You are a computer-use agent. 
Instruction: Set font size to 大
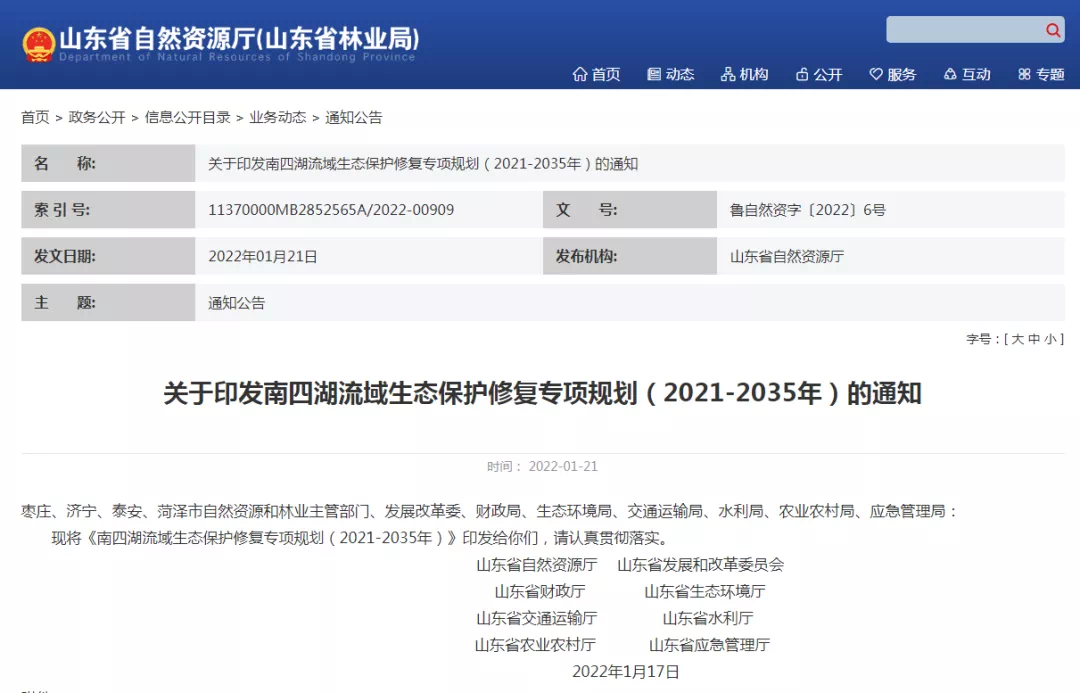[1017, 339]
